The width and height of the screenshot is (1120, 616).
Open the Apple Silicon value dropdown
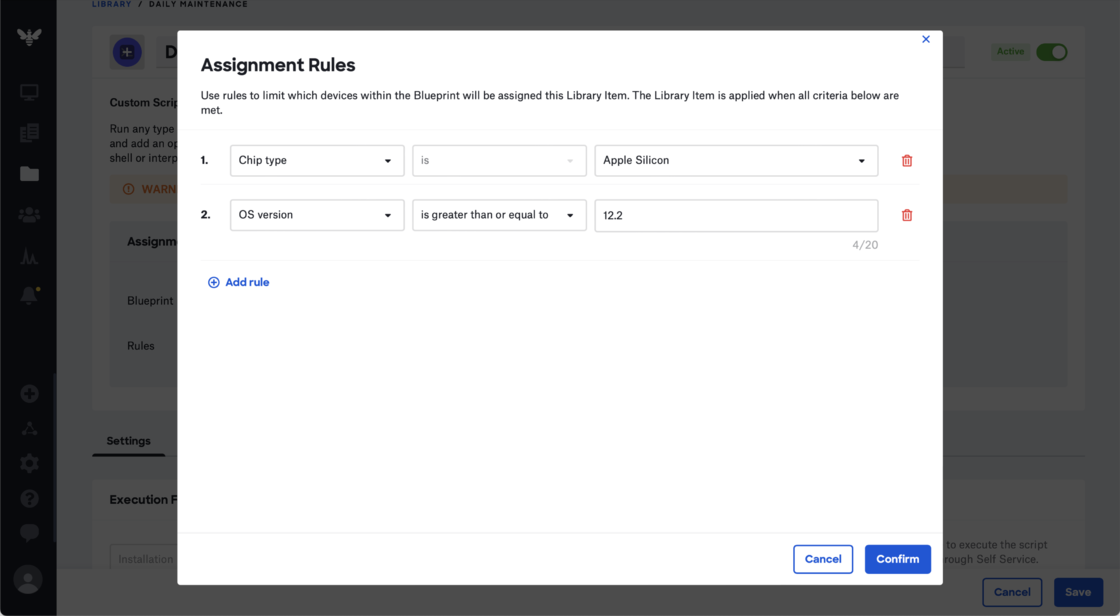pyautogui.click(x=736, y=161)
